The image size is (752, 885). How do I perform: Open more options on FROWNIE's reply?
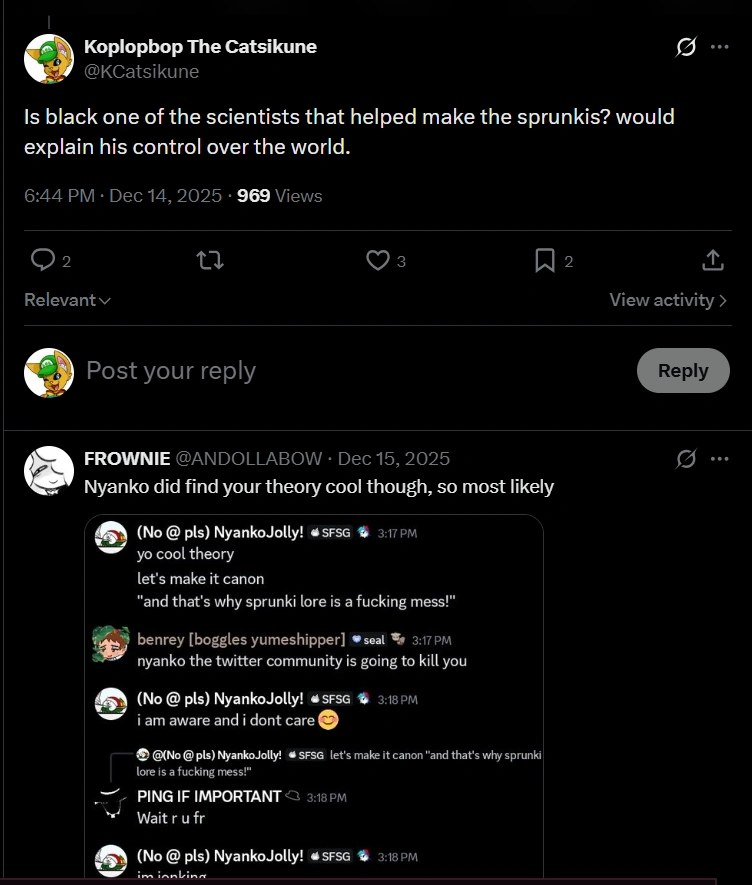tap(720, 459)
